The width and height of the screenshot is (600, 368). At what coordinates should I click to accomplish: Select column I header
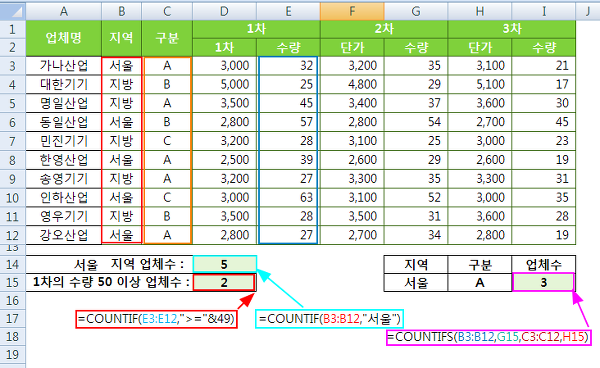[x=544, y=11]
